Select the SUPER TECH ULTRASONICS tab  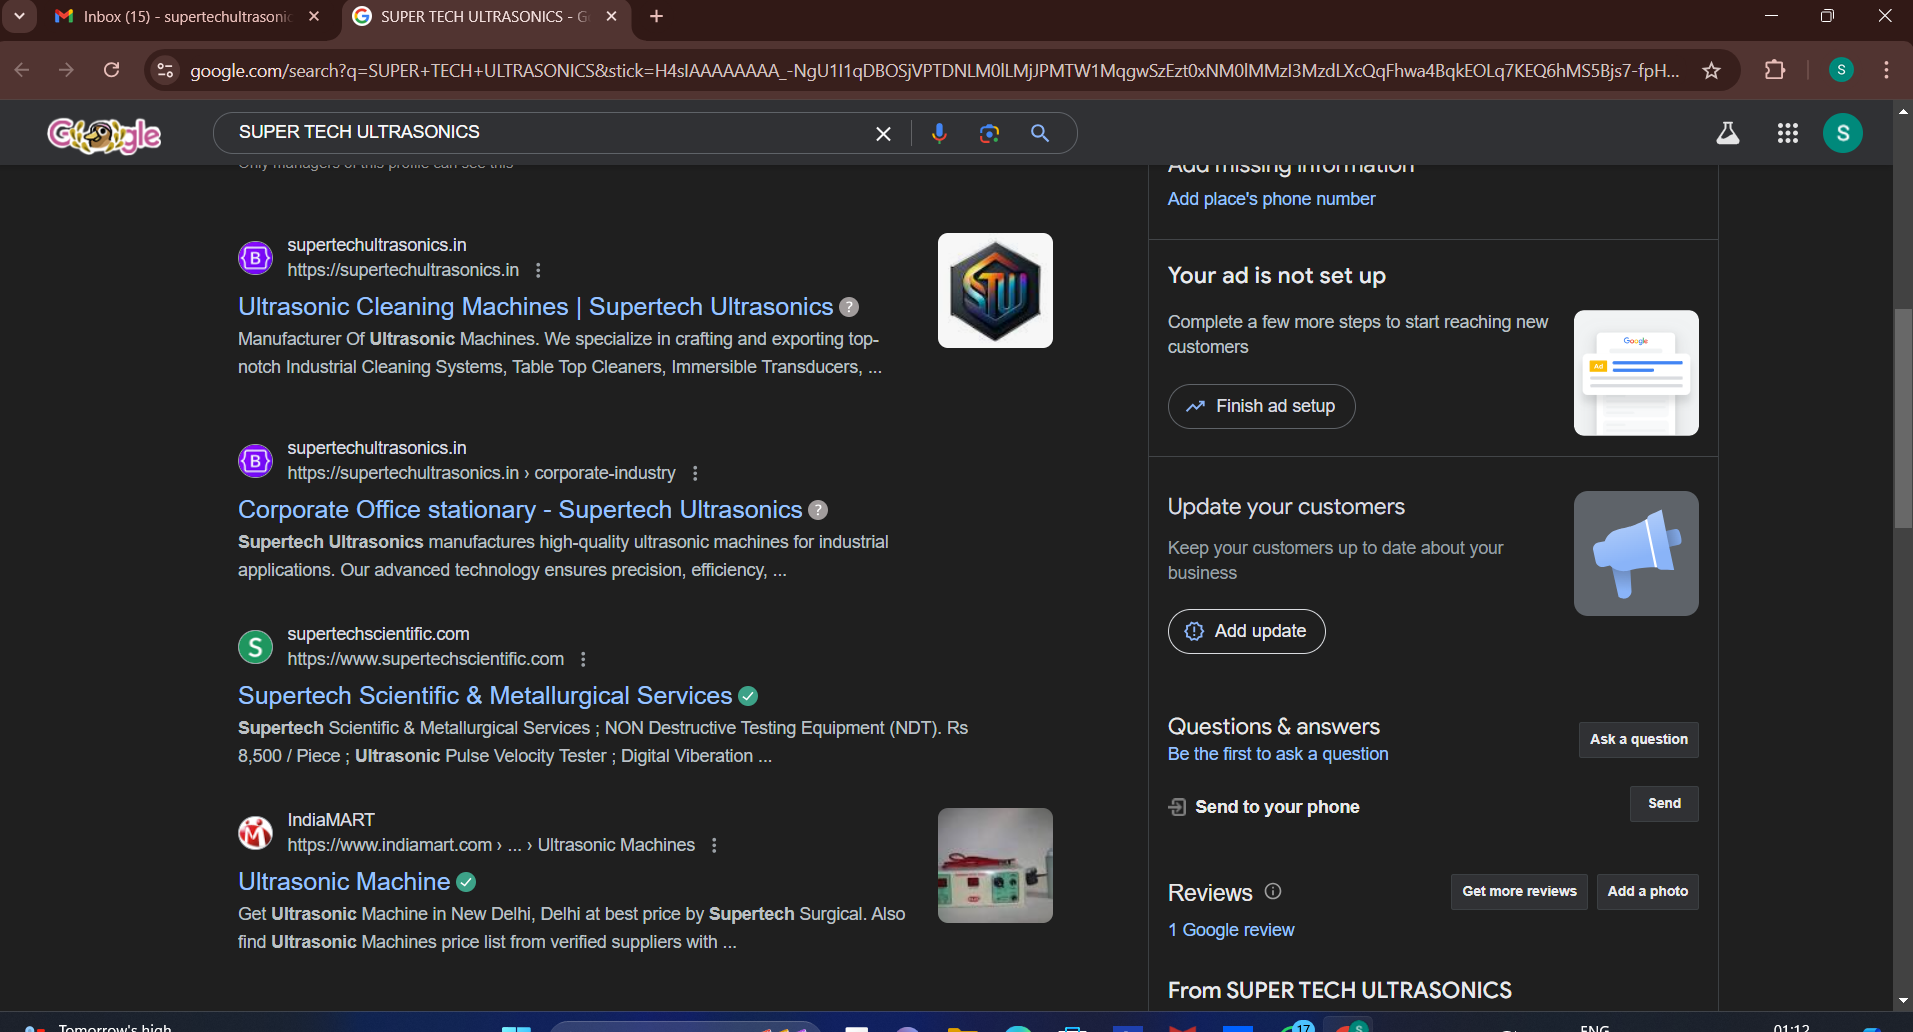point(485,16)
